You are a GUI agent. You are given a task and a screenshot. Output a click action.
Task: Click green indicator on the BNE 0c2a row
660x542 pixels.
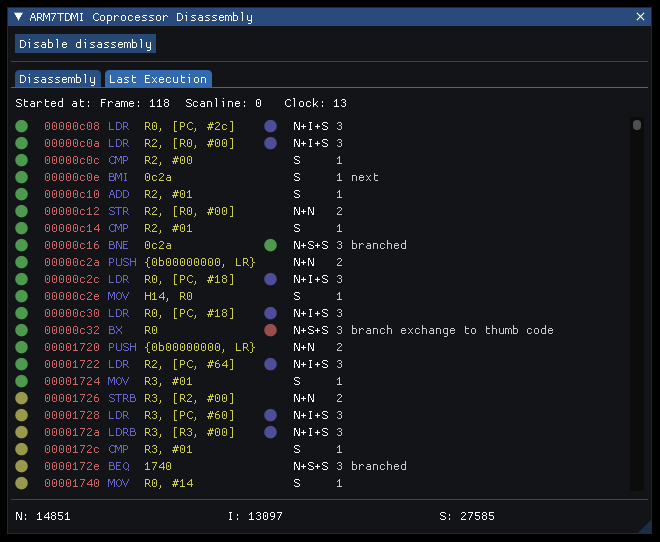[x=270, y=245]
